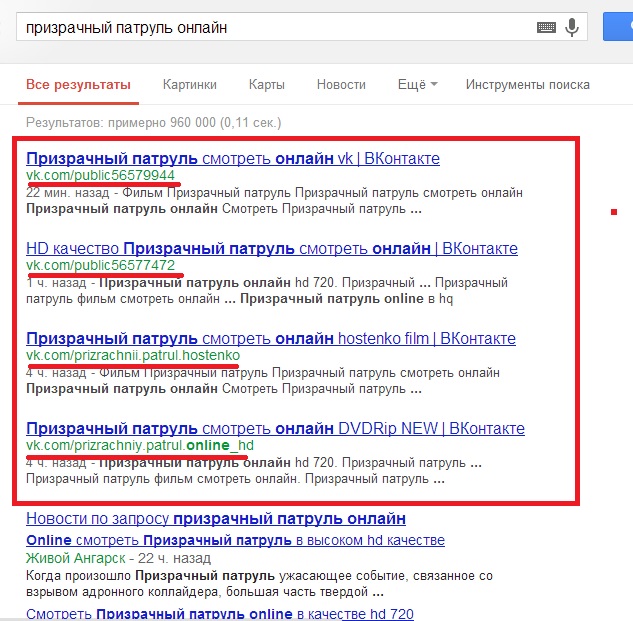This screenshot has width=633, height=621.
Task: Expand the 'Ещё' dropdown menu
Action: 417,85
